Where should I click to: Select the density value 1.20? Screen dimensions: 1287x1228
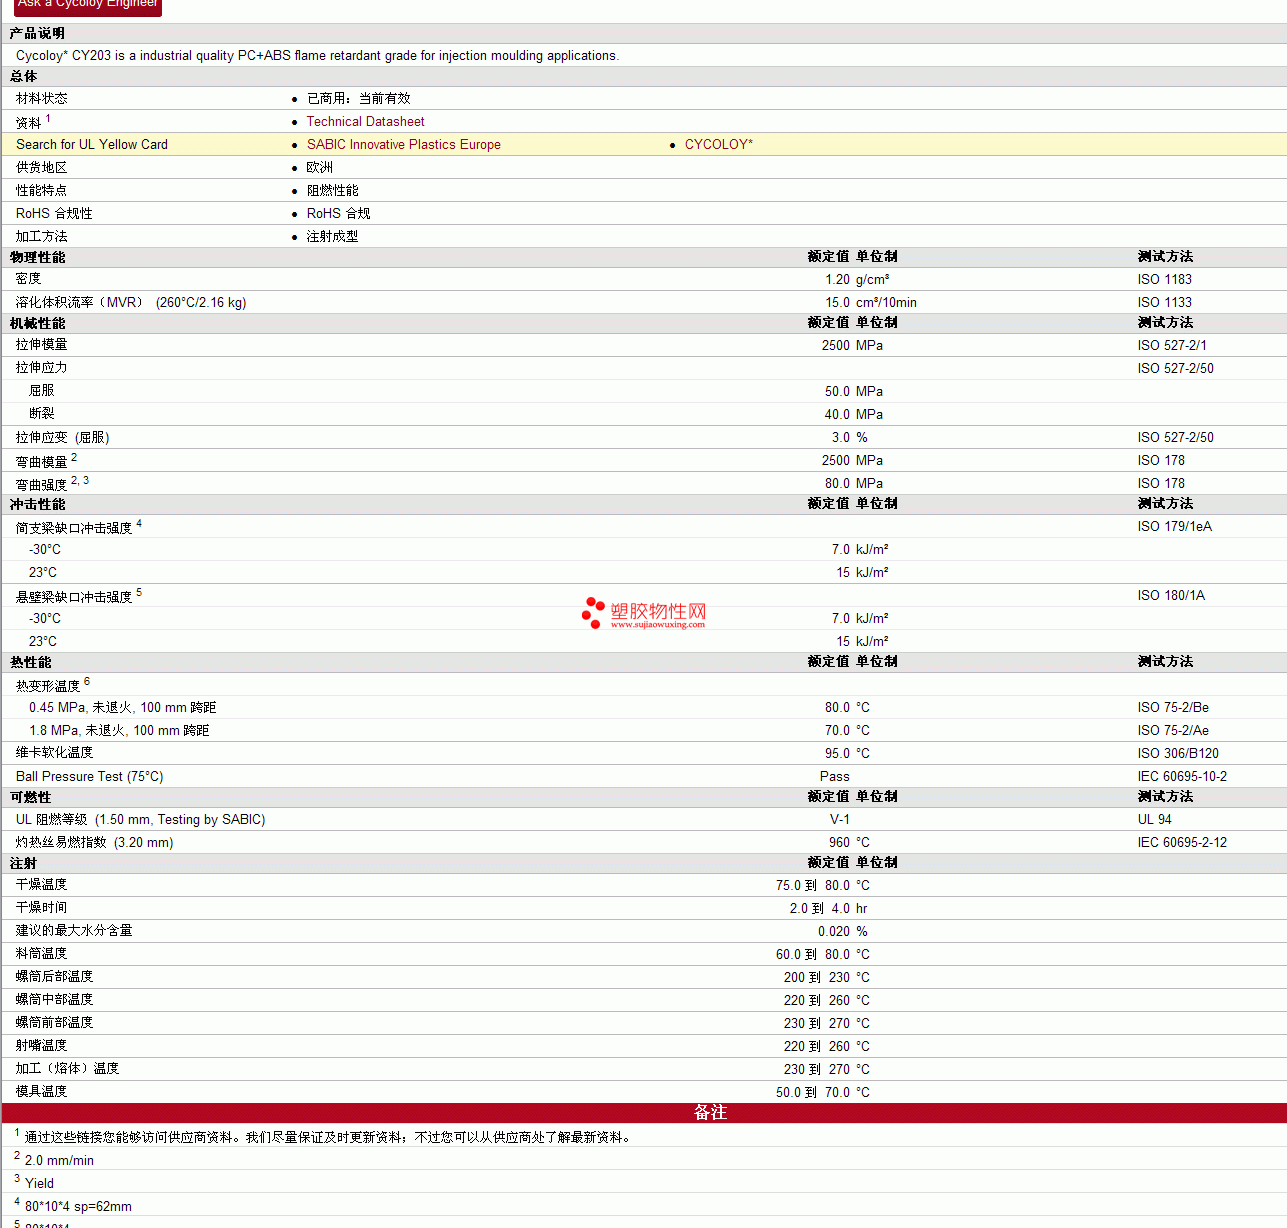837,279
